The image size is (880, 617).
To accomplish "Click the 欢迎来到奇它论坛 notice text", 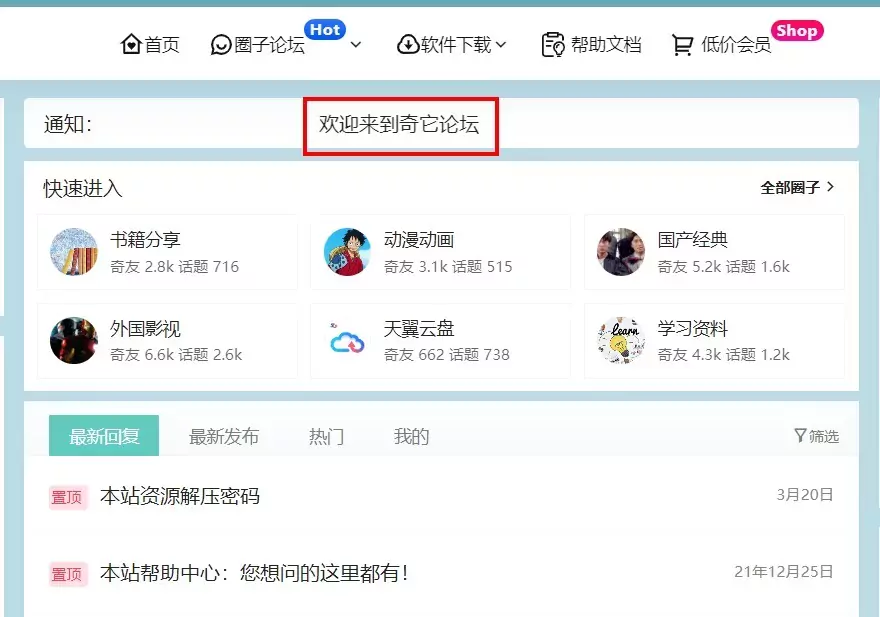I will point(399,126).
